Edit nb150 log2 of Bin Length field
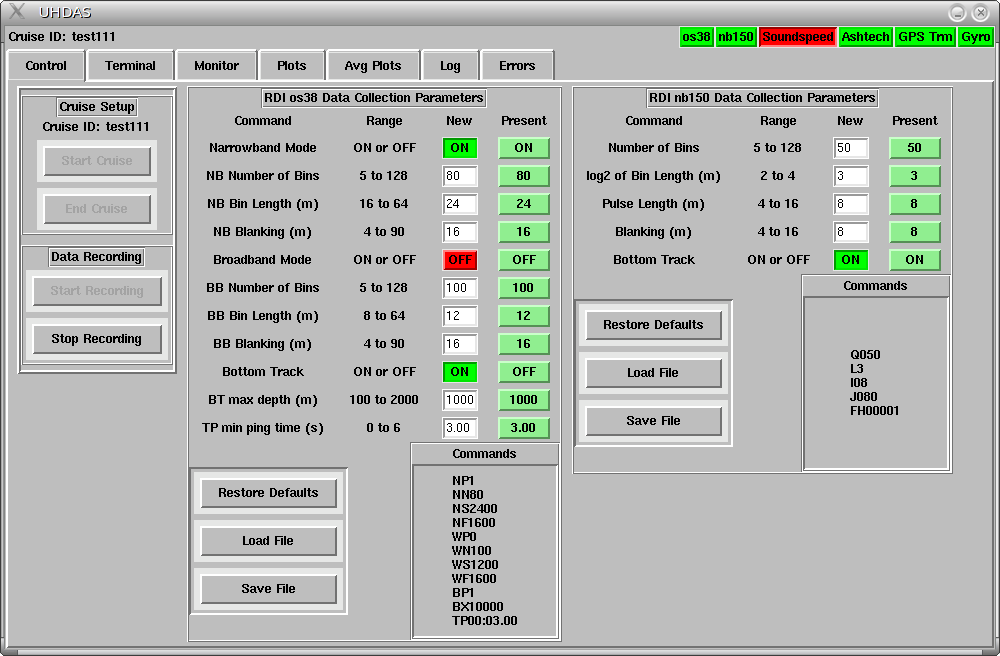Screen dimensions: 1000x656 [x=851, y=176]
